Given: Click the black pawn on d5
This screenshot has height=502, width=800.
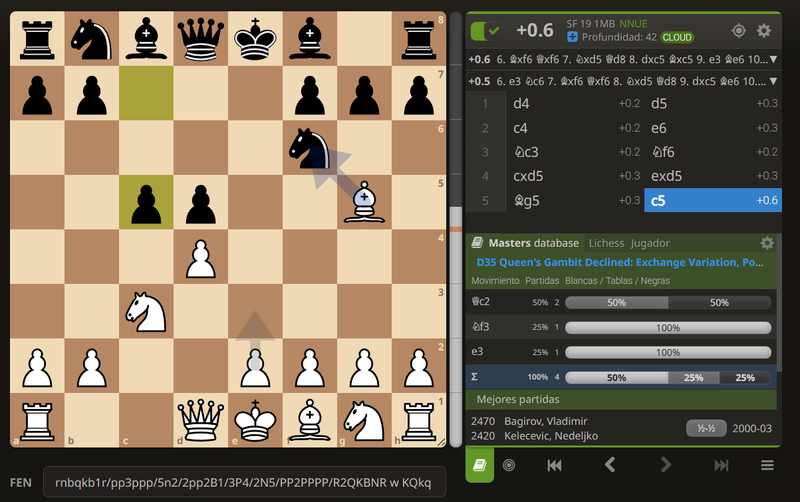Looking at the screenshot, I should (201, 202).
